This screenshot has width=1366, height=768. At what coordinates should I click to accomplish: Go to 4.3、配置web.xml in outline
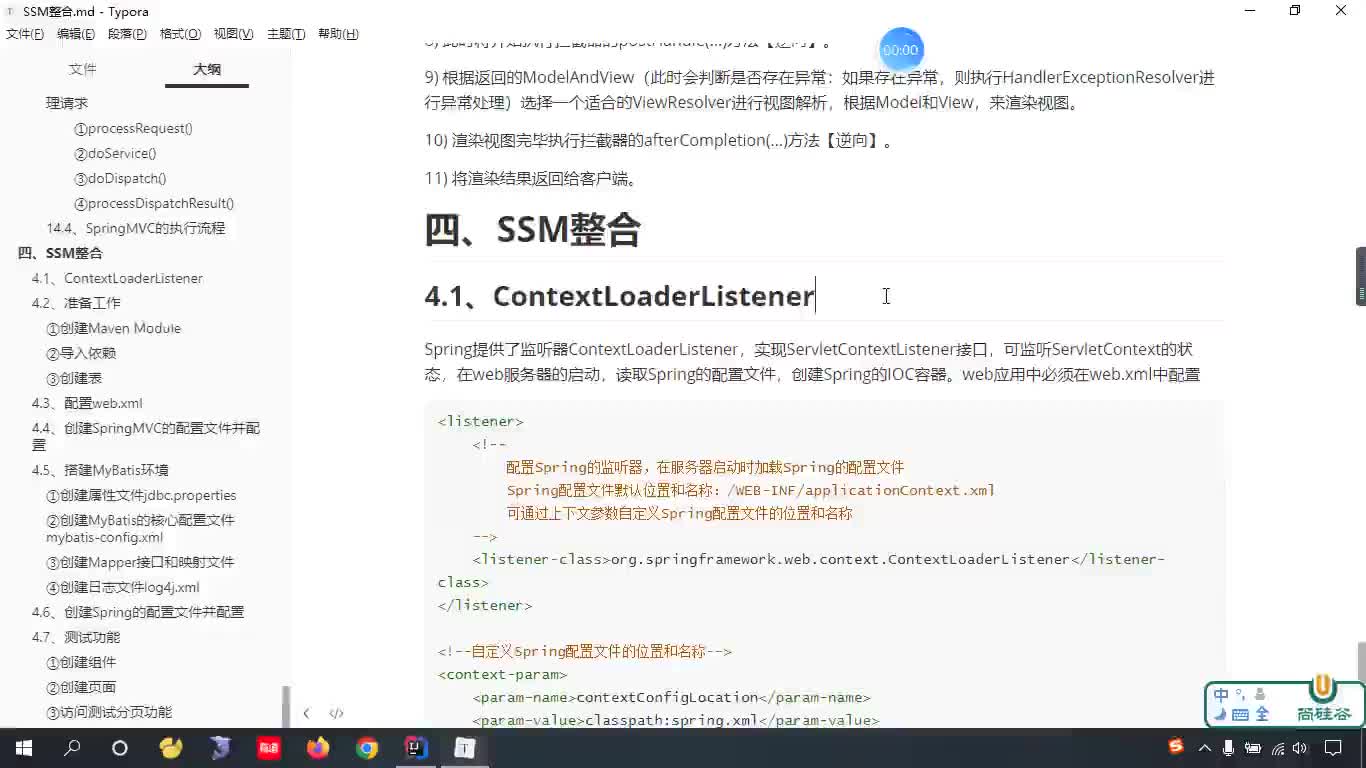87,403
